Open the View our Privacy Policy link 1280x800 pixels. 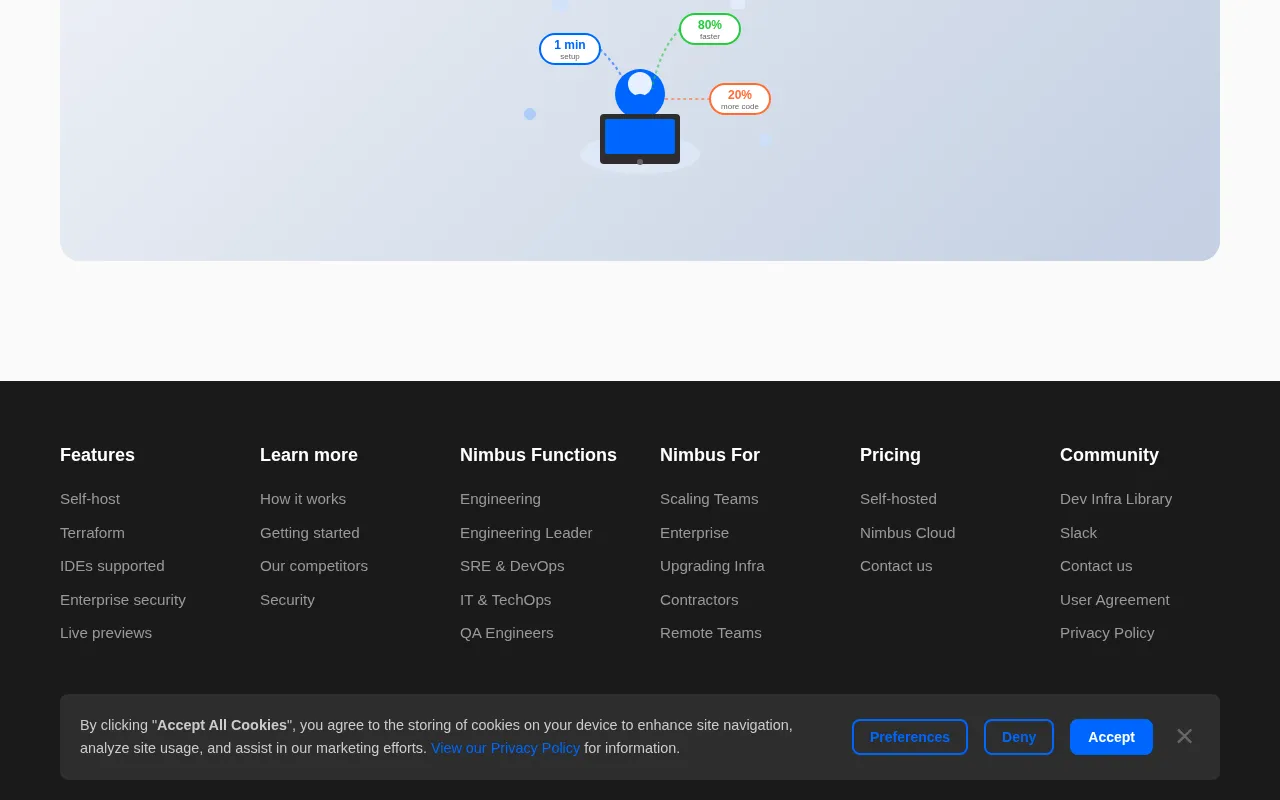[x=505, y=748]
